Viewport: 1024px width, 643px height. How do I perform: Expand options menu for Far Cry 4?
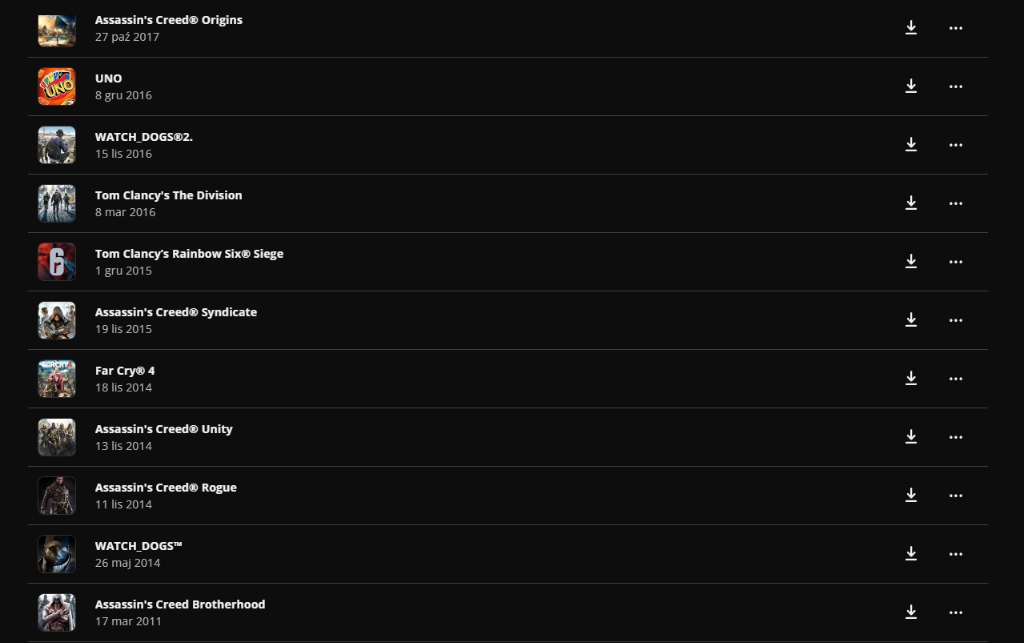coord(955,378)
